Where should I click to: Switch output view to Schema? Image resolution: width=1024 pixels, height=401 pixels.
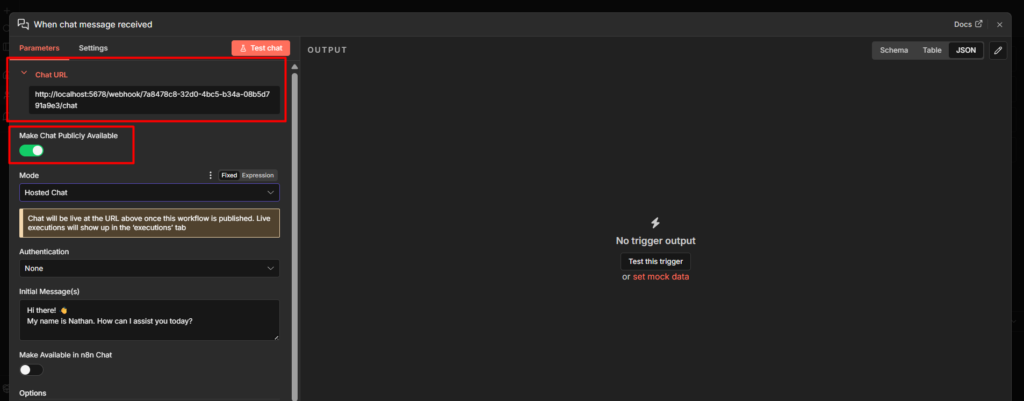pos(894,50)
